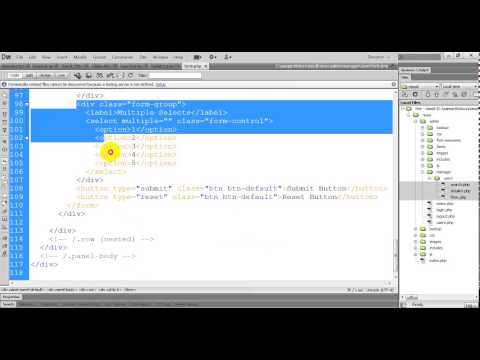480x360 pixels.
Task: Open the Site person icon menu
Action: (228, 57)
